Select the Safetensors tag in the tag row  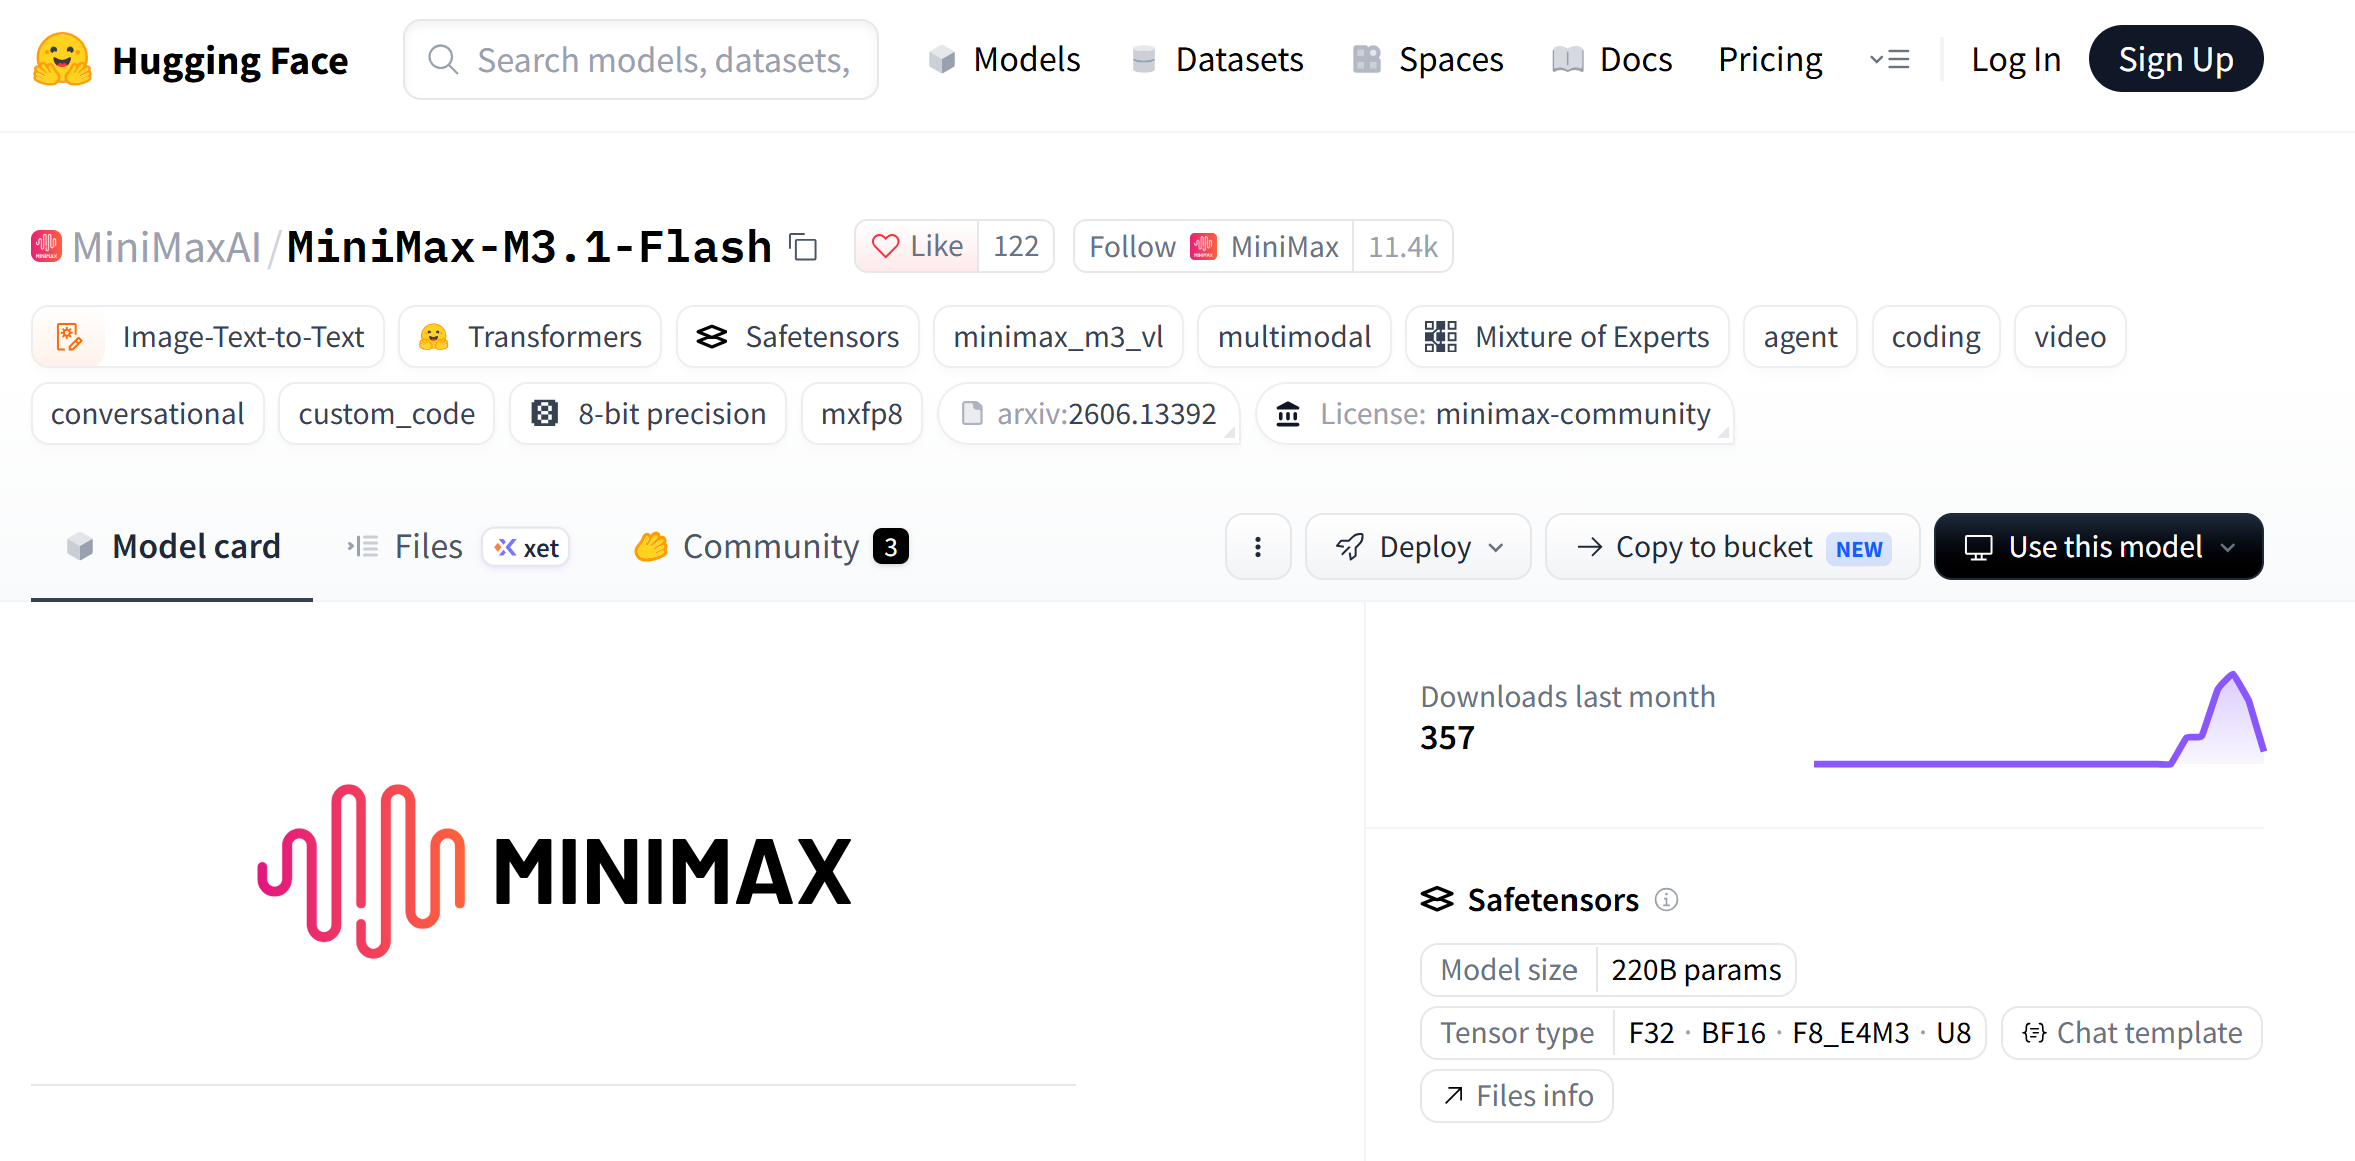click(797, 337)
